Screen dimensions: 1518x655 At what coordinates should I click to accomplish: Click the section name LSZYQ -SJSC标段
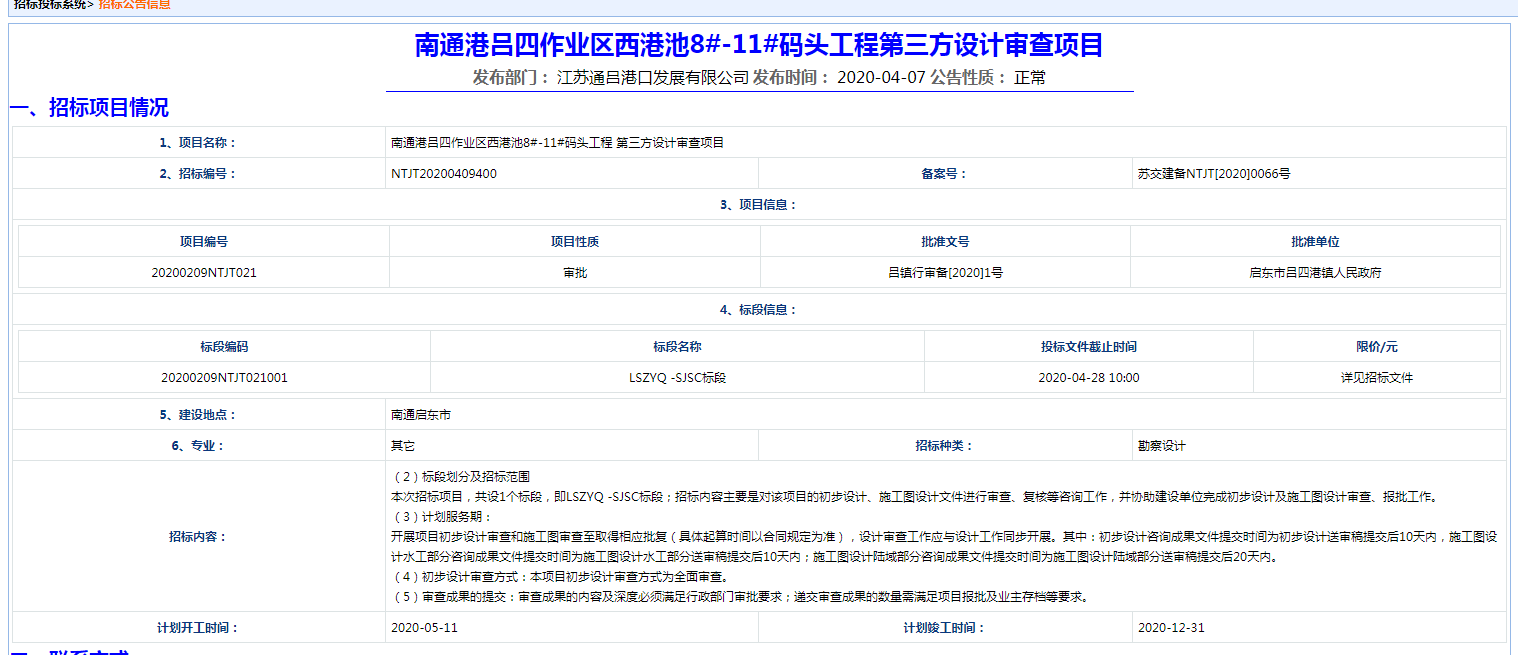tap(677, 378)
